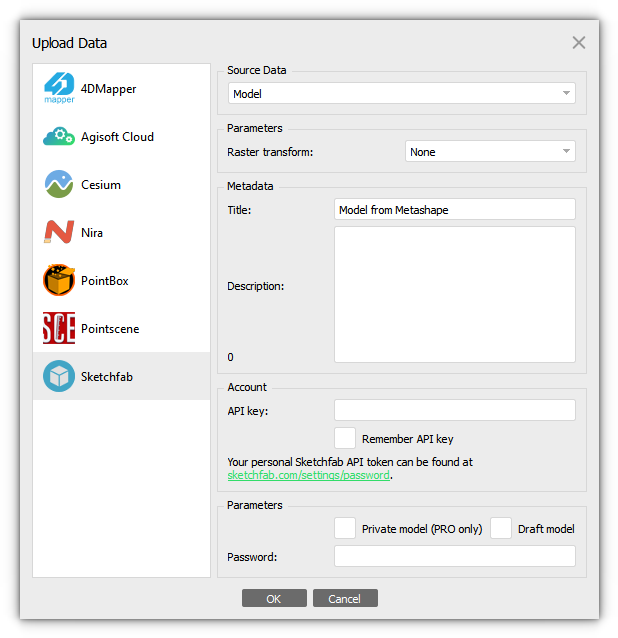Click the Cancel button
Image resolution: width=618 pixels, height=638 pixels.
pos(345,598)
